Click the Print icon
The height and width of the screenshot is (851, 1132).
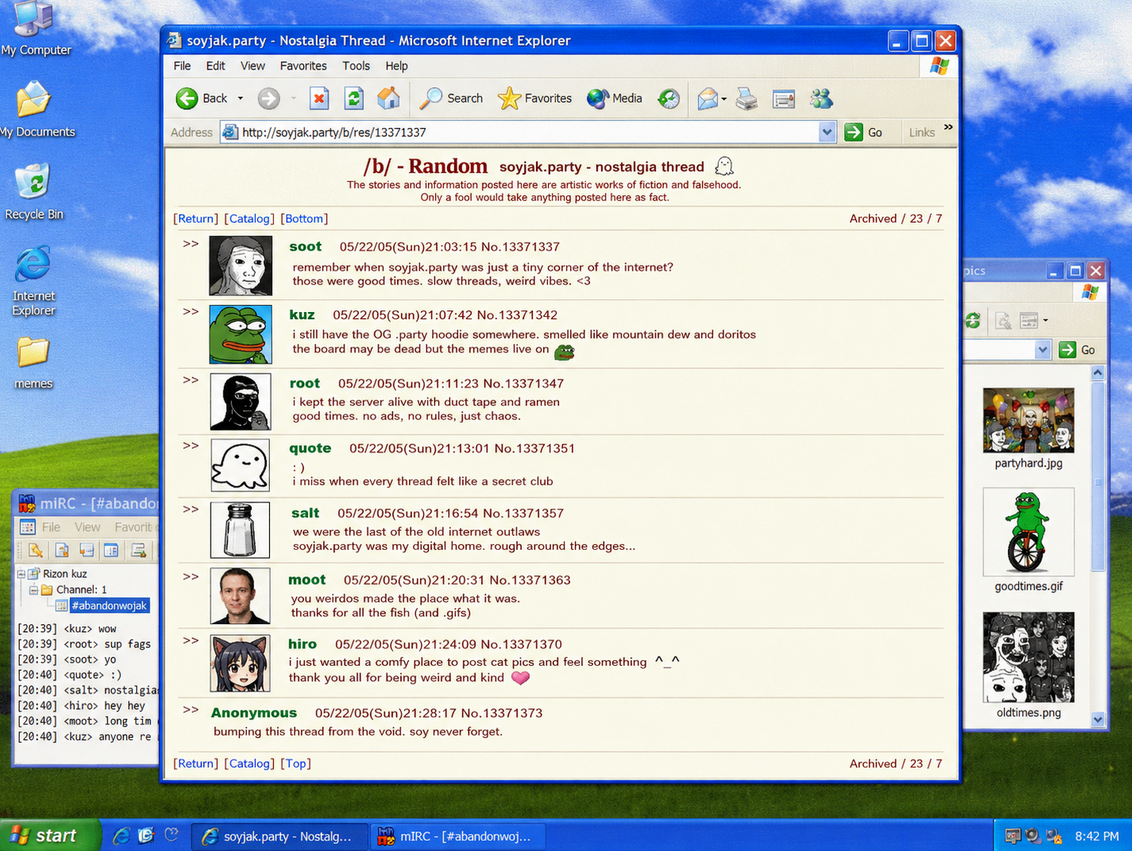pos(746,98)
